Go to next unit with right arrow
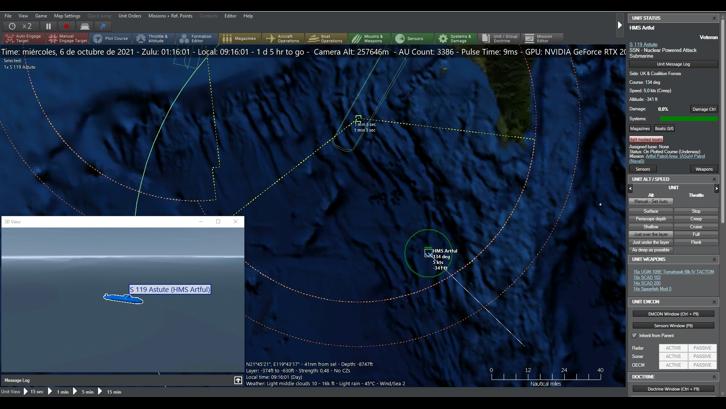The width and height of the screenshot is (726, 409). pyautogui.click(x=716, y=189)
